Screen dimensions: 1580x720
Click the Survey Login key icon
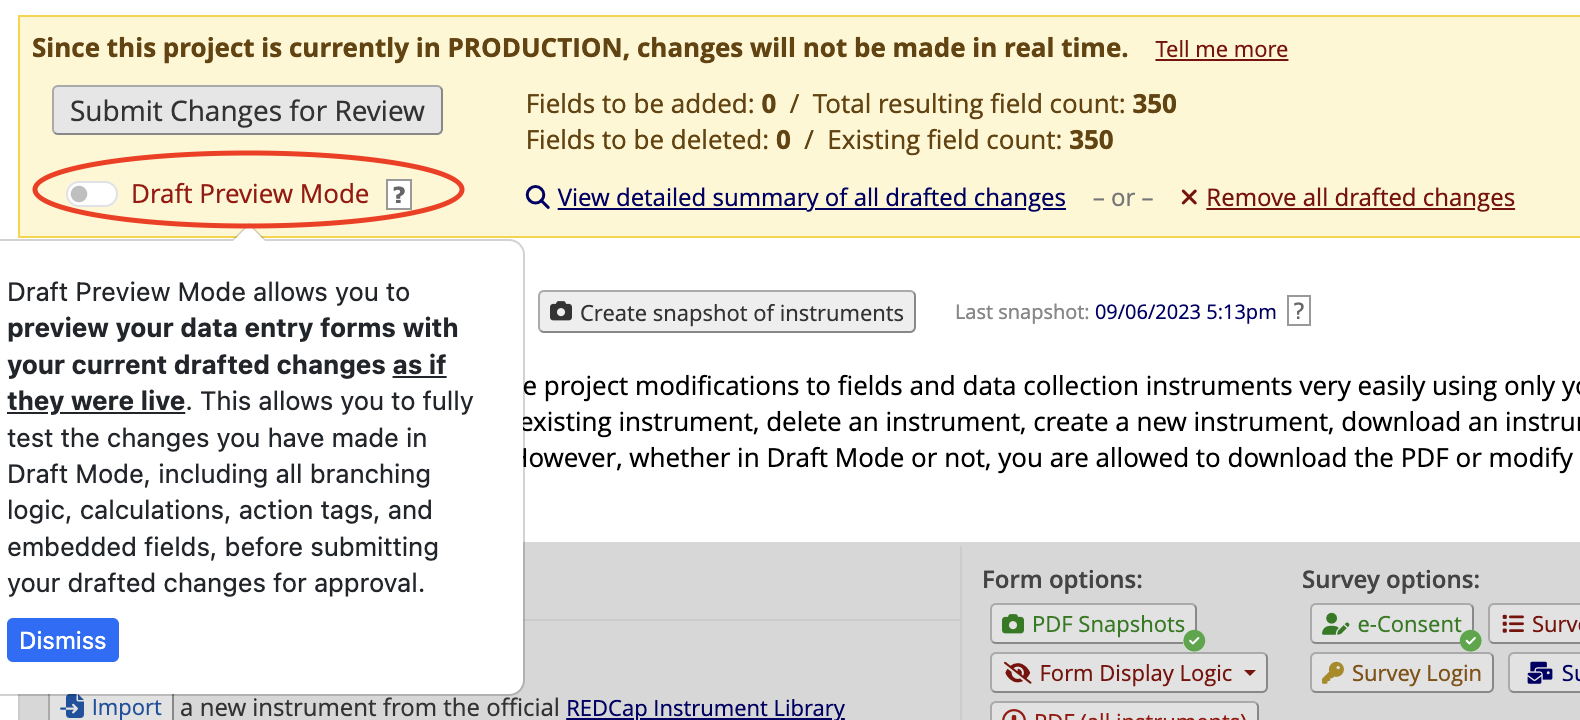[1332, 673]
